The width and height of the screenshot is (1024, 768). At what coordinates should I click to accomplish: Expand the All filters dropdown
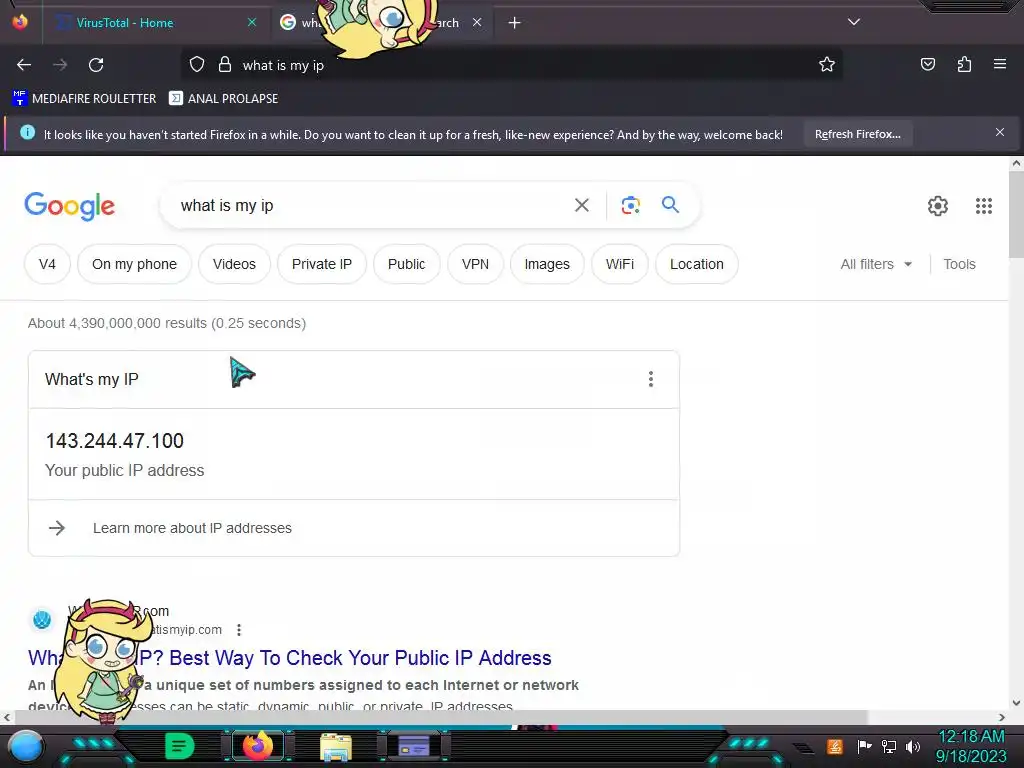(x=876, y=264)
